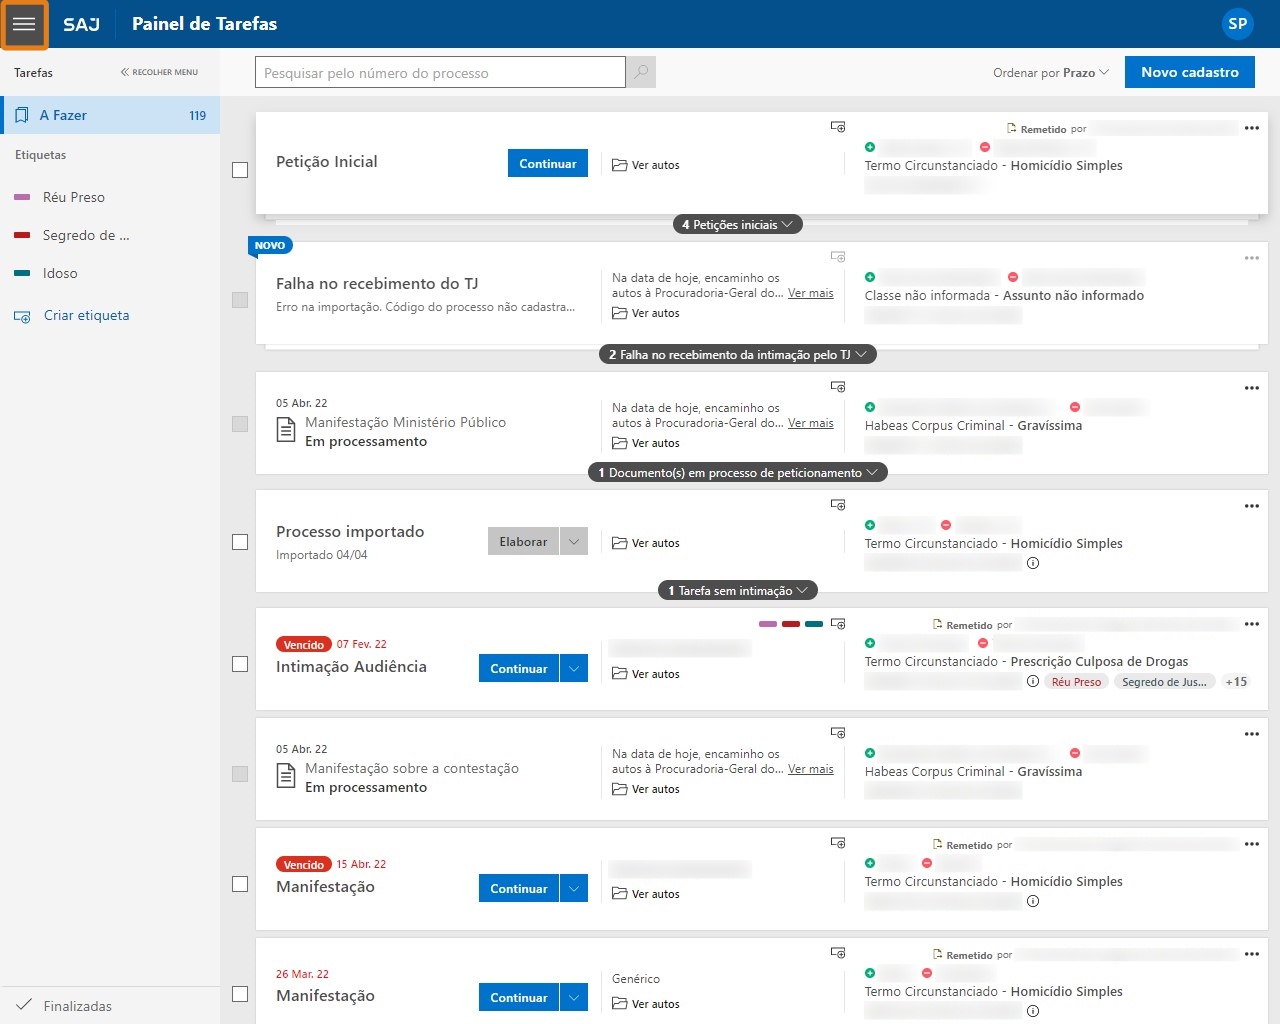Open the Elaborar button dropdown arrow
1280x1024 pixels.
(574, 542)
